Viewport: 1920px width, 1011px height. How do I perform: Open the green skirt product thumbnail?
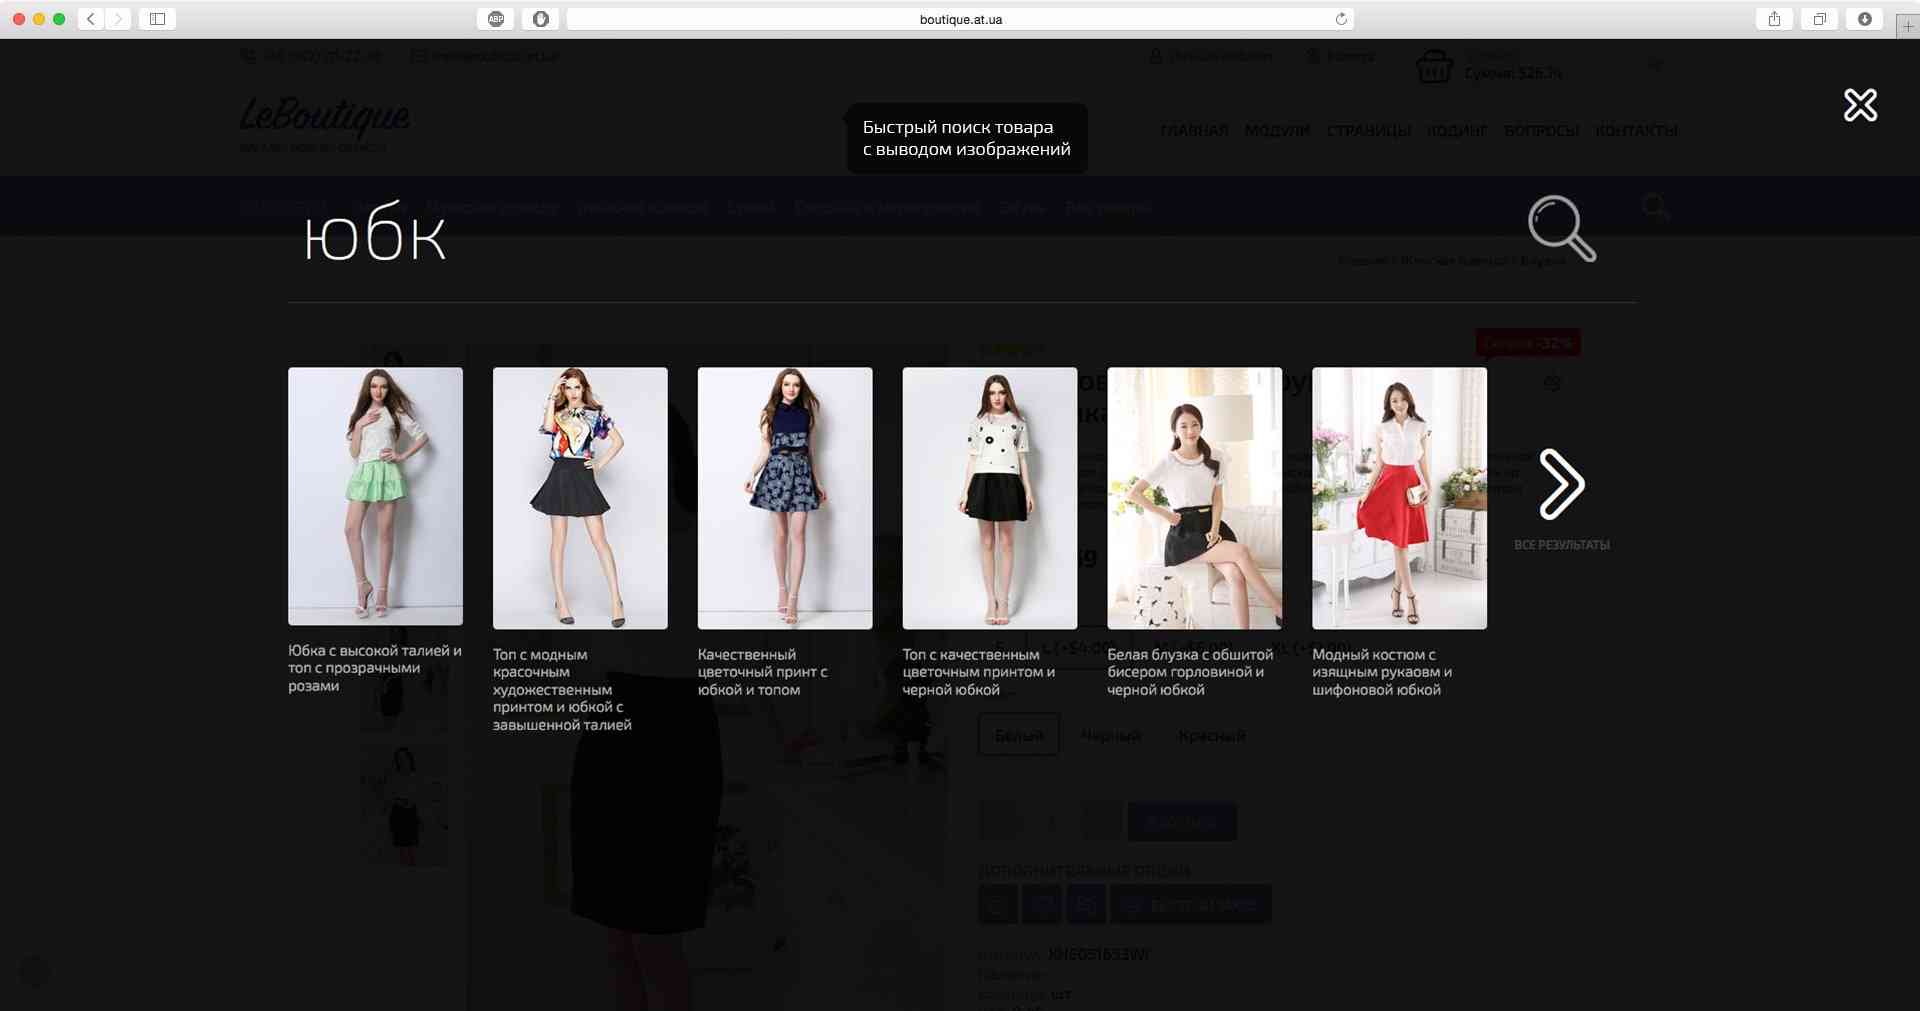(375, 496)
